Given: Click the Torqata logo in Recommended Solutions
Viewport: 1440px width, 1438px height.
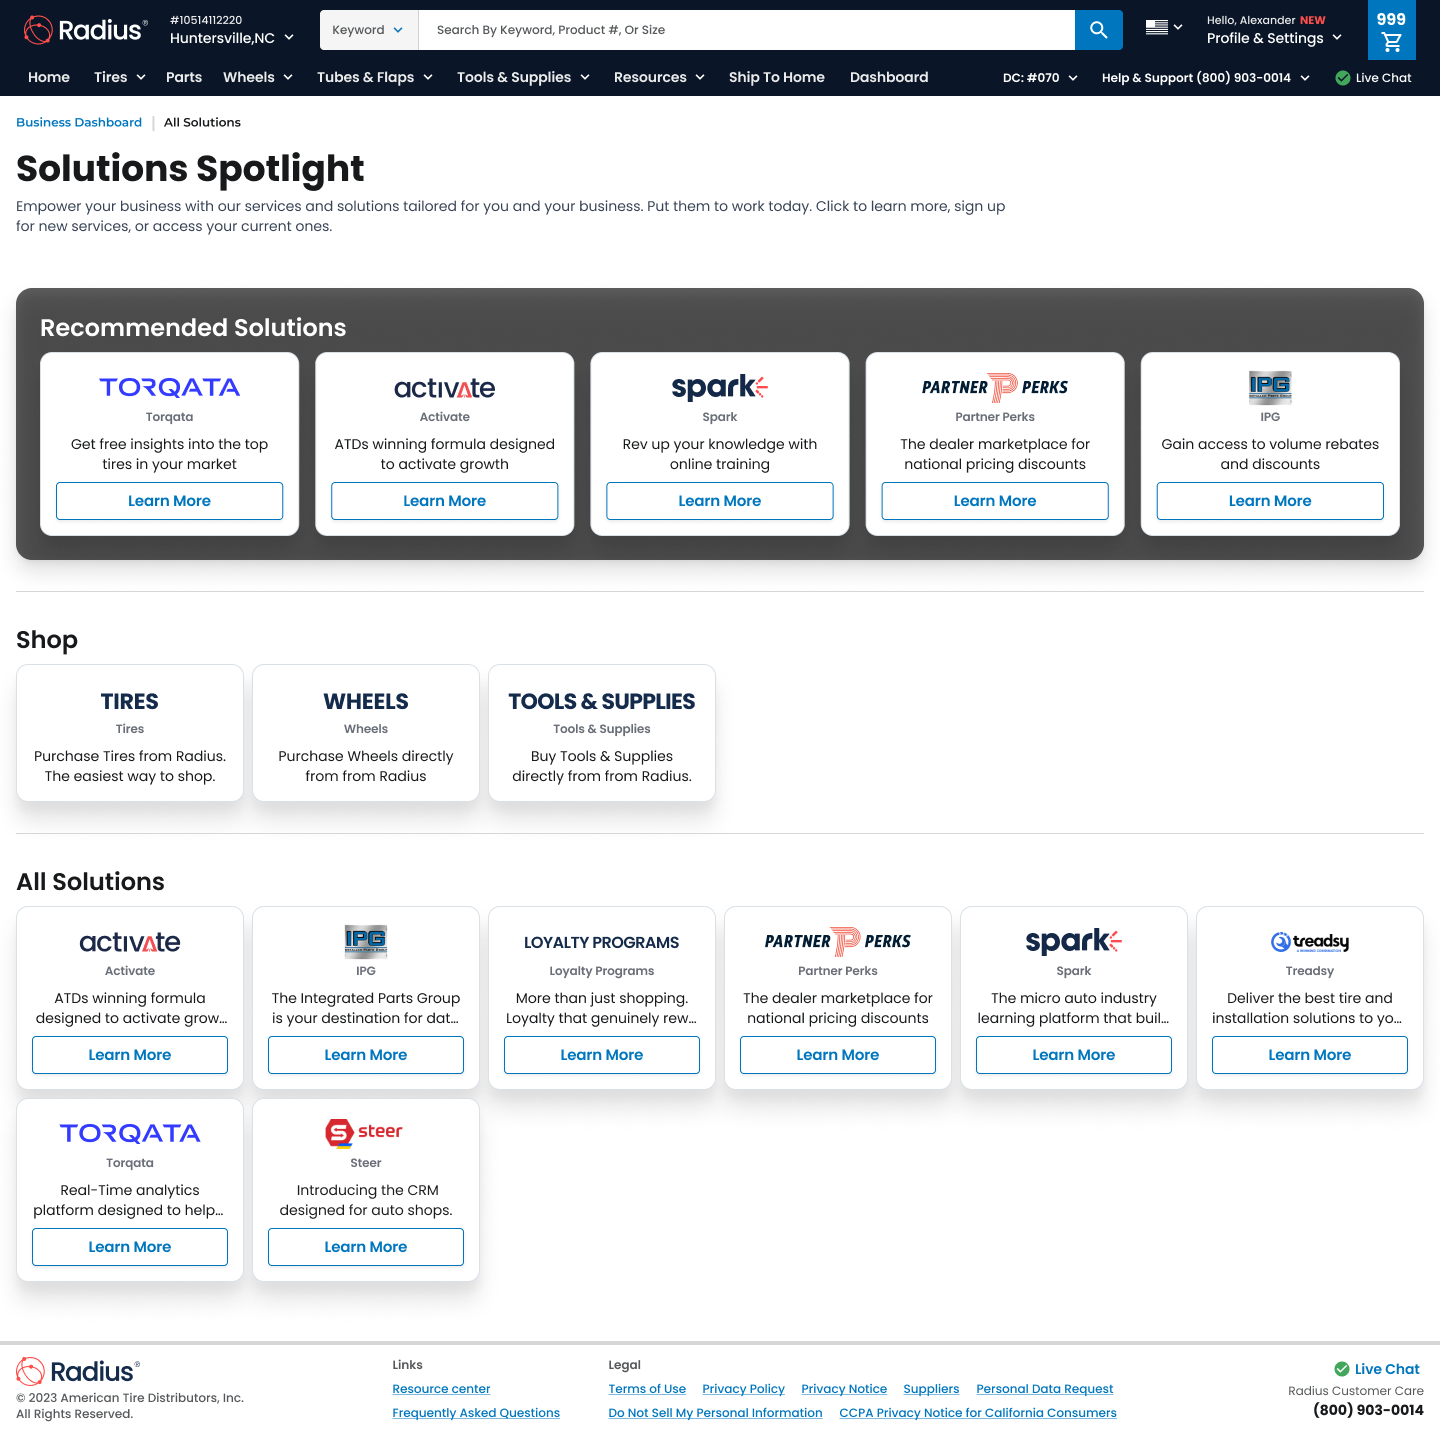Looking at the screenshot, I should tap(170, 387).
